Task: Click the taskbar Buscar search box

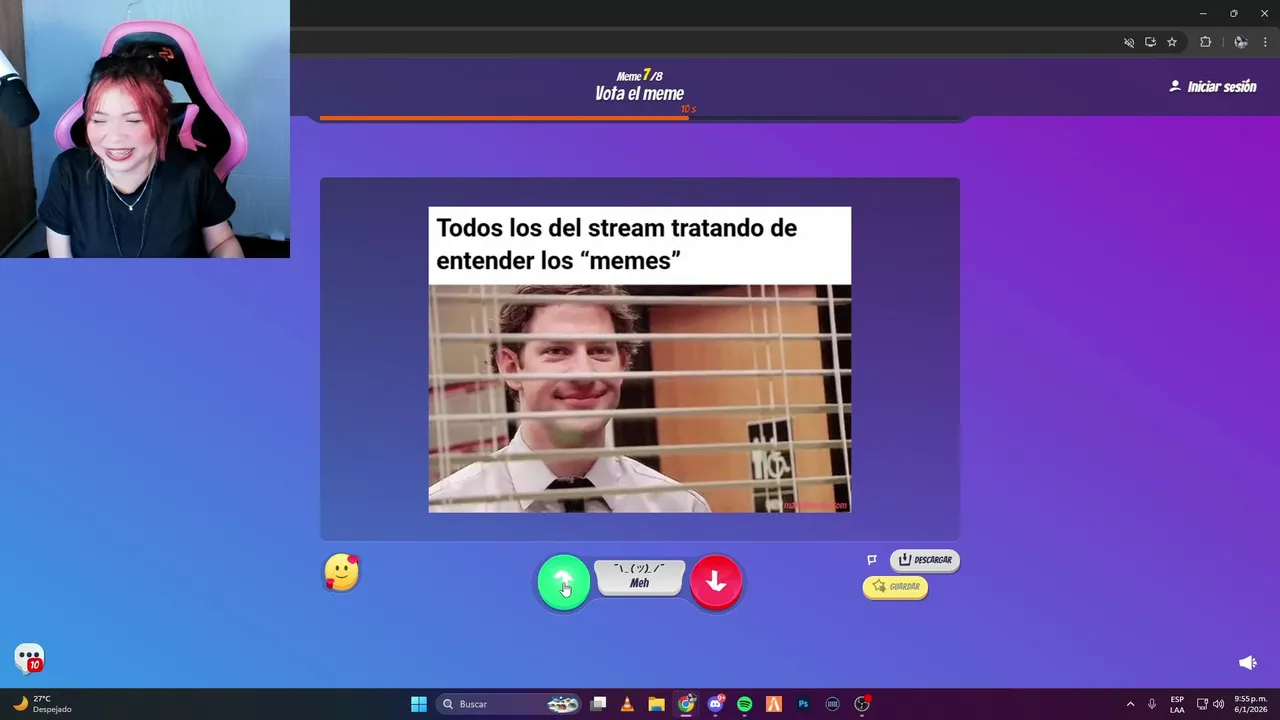Action: pyautogui.click(x=510, y=704)
